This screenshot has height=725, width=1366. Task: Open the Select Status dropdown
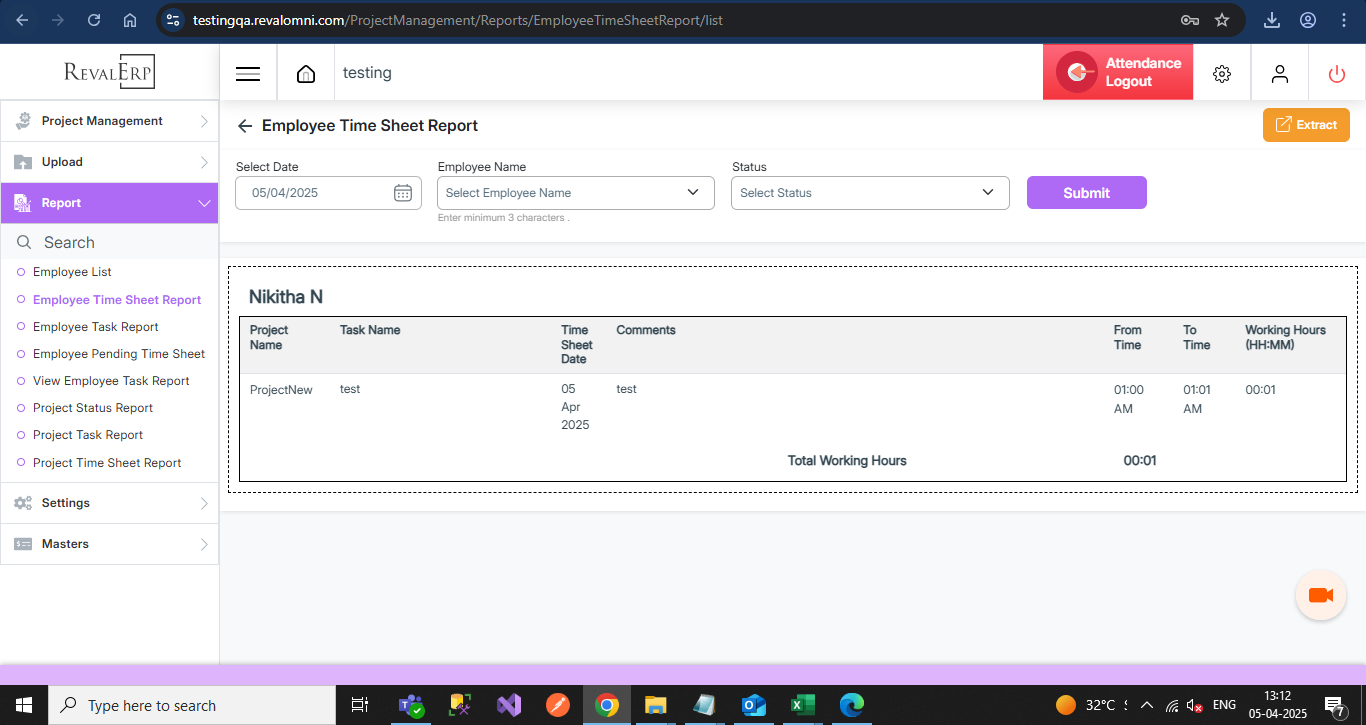tap(870, 193)
